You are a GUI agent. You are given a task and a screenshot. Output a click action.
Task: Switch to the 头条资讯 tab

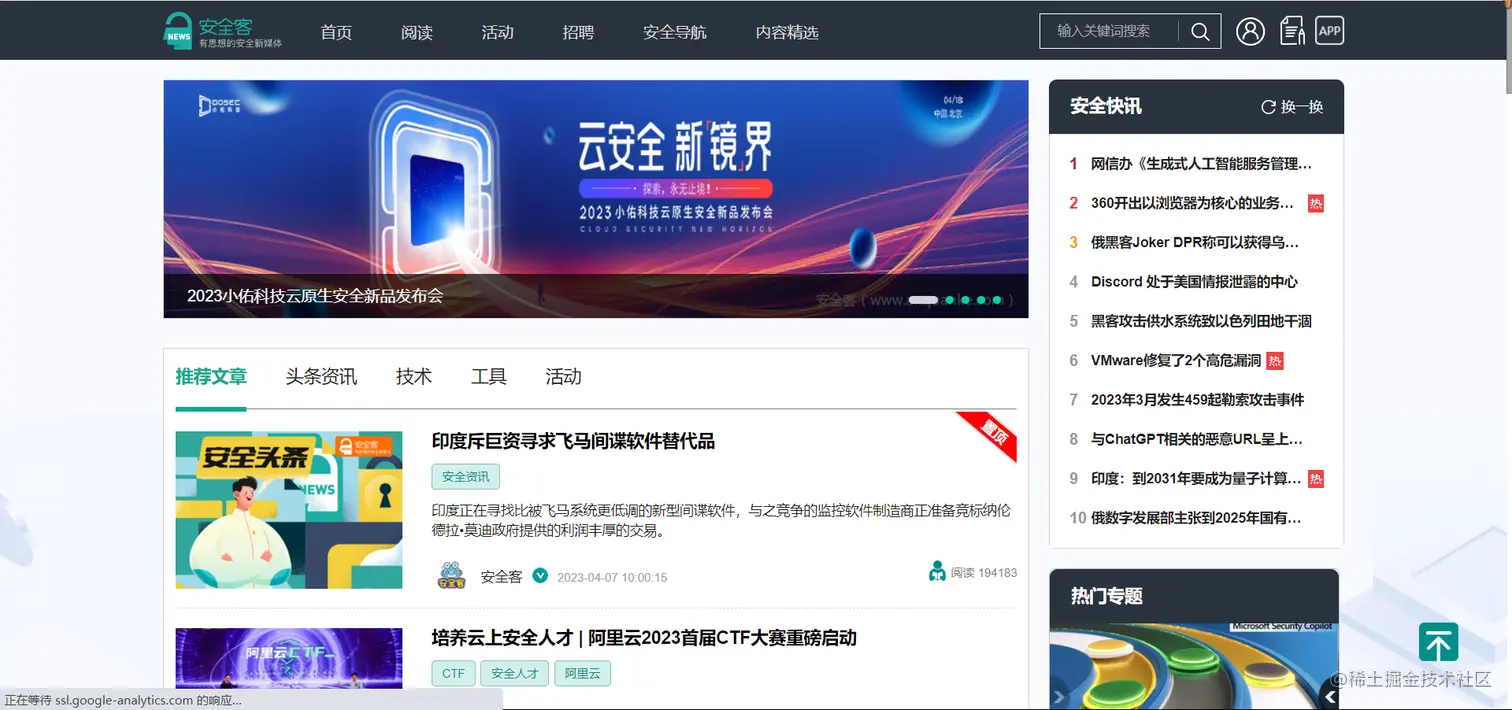click(x=321, y=377)
